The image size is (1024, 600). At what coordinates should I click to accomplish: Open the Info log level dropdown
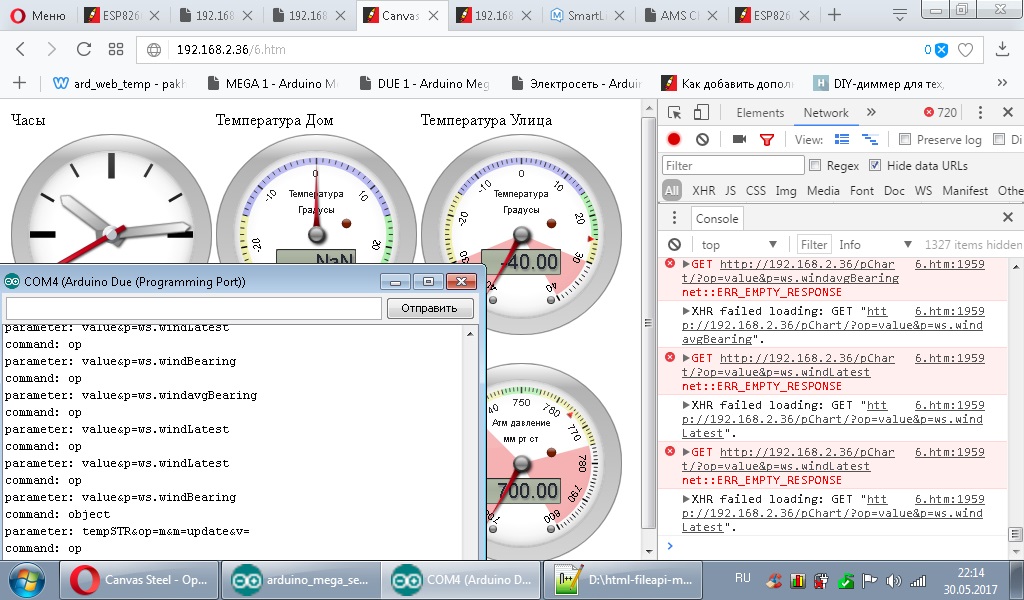point(875,245)
